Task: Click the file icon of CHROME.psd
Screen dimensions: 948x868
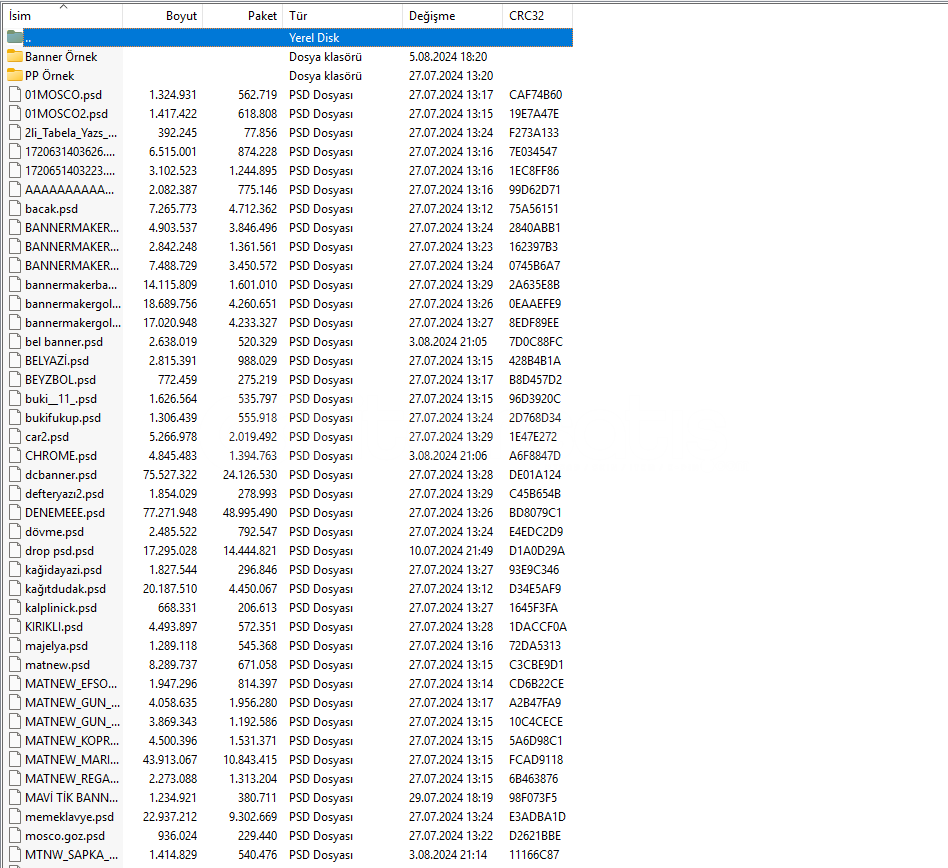Action: (15, 456)
